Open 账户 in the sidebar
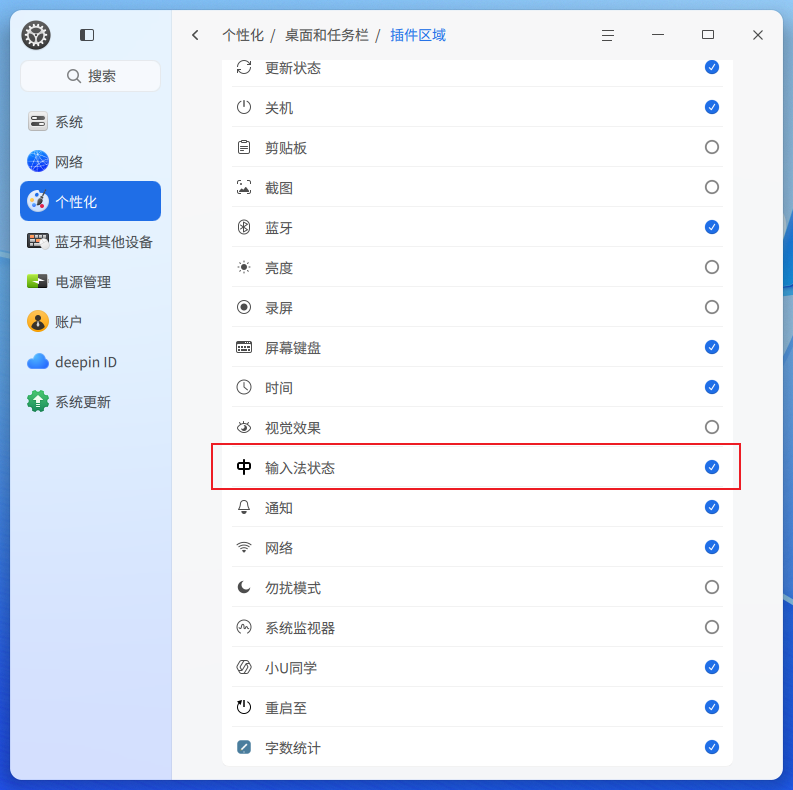 point(91,321)
